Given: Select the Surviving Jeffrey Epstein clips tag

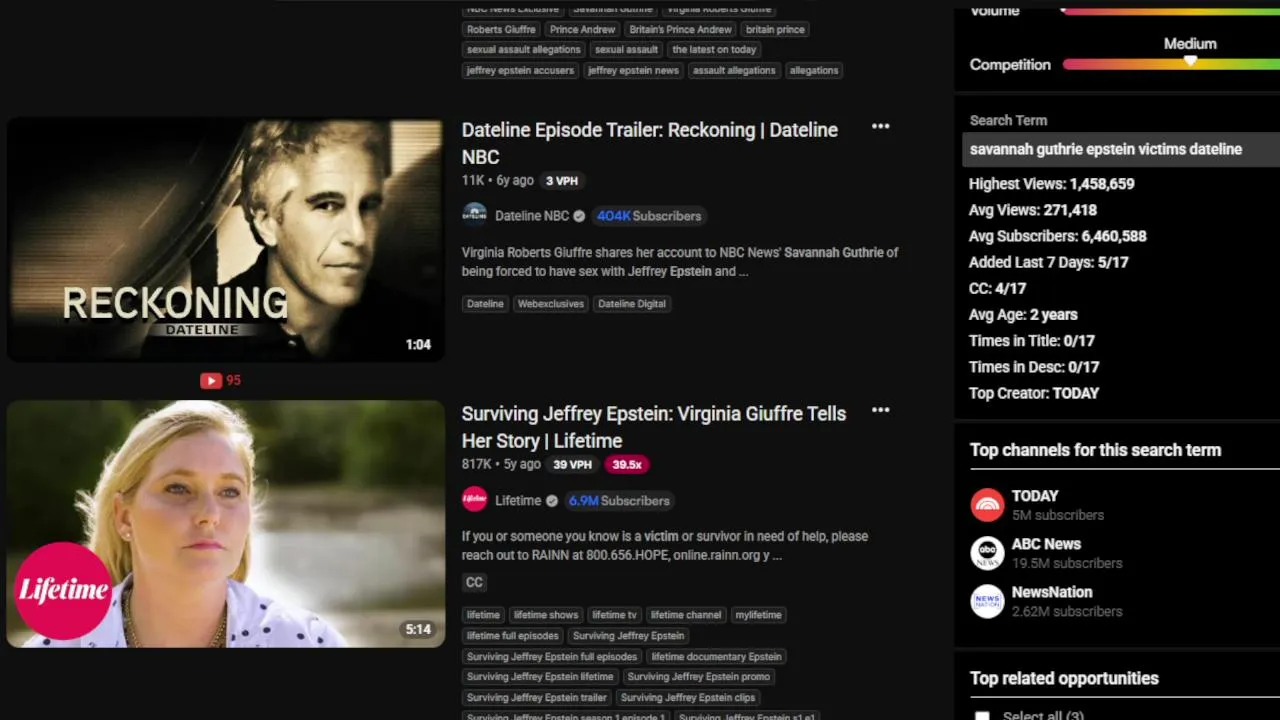Looking at the screenshot, I should click(x=687, y=698).
